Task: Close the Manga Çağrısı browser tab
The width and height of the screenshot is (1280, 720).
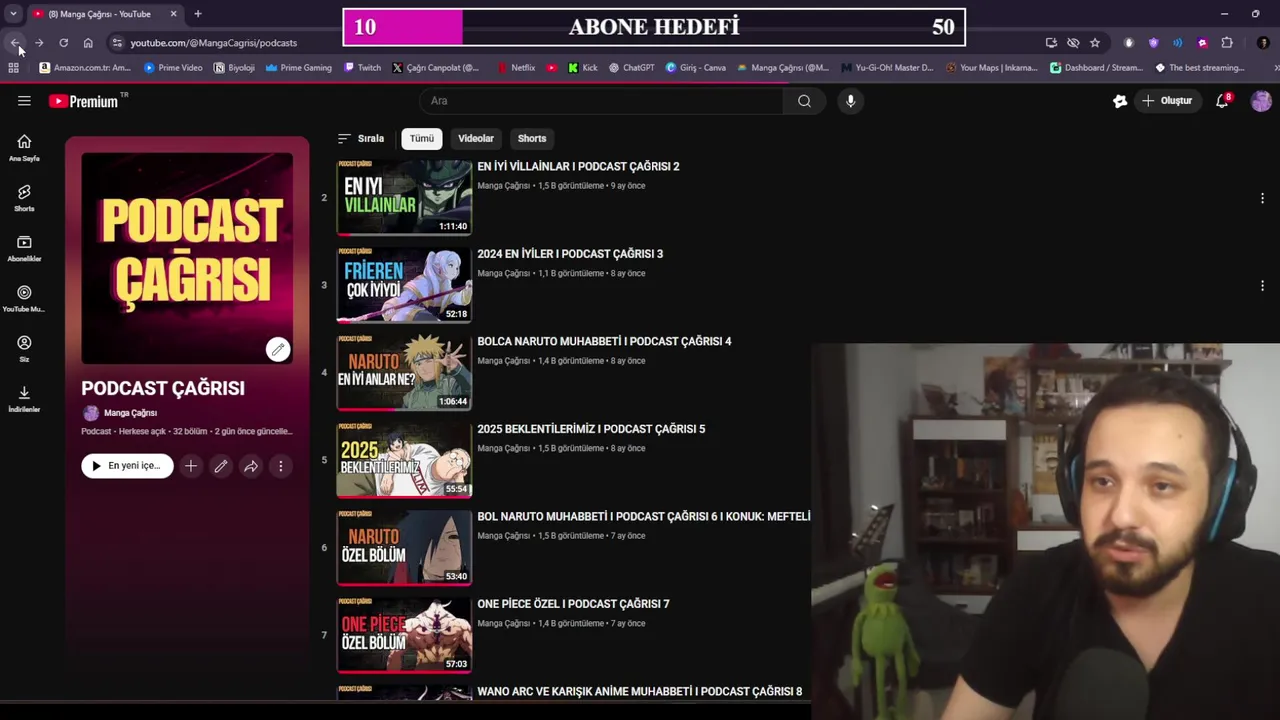Action: pos(173,14)
